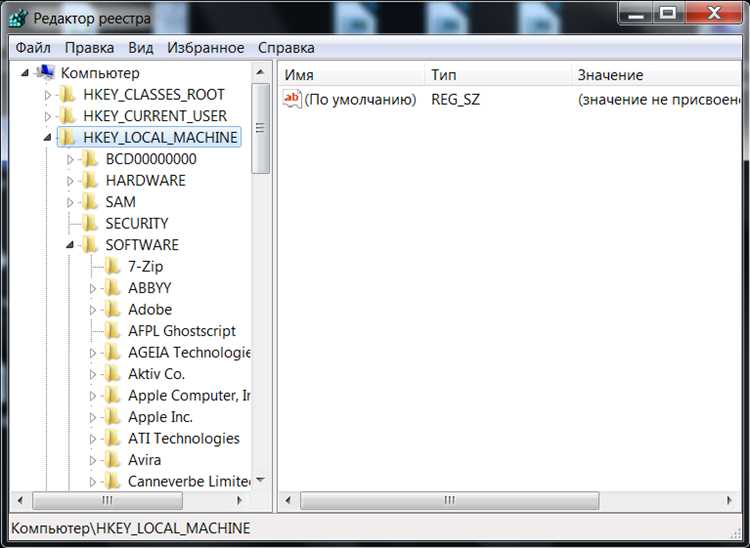Click the tree pane vertical scrollbar down arrow
The height and width of the screenshot is (548, 750).
click(260, 481)
